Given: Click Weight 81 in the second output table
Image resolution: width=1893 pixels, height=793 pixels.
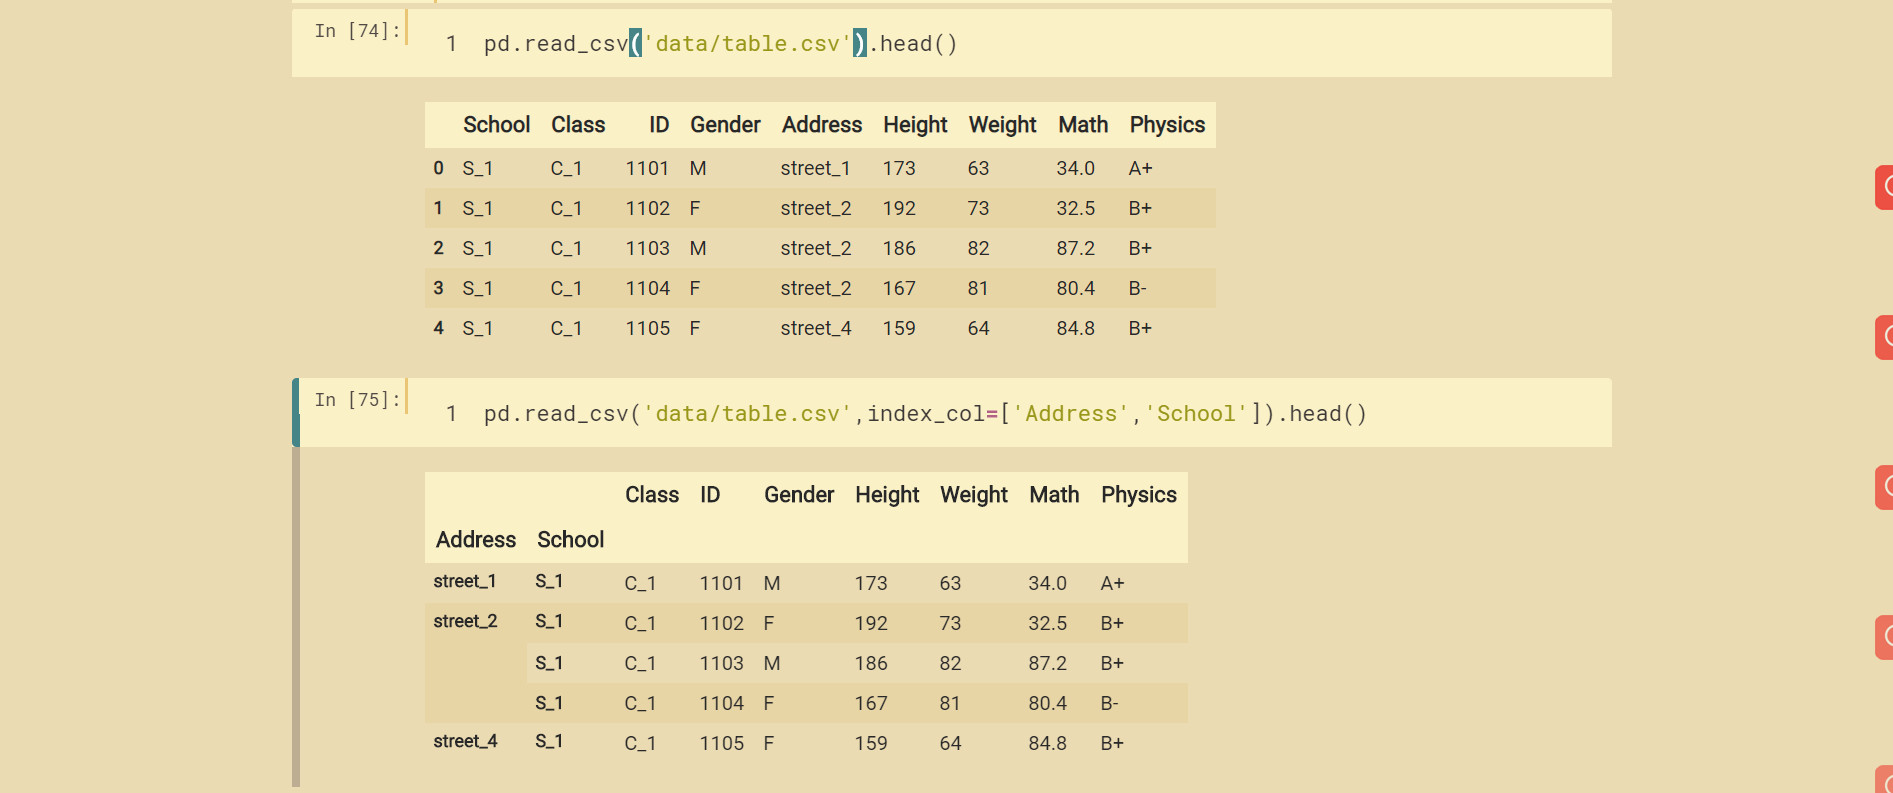Looking at the screenshot, I should [x=950, y=703].
